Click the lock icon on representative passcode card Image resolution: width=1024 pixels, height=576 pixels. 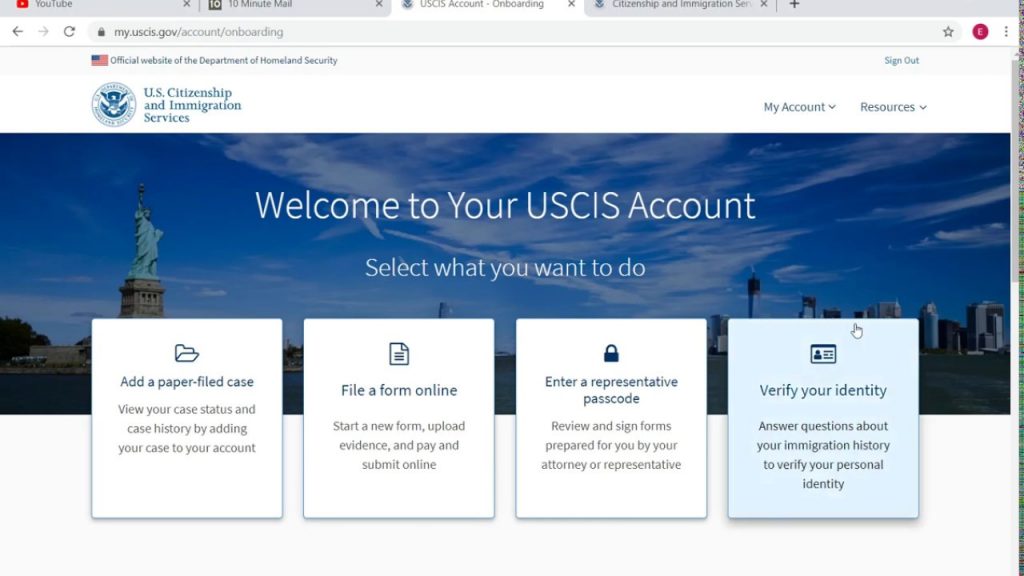click(610, 352)
